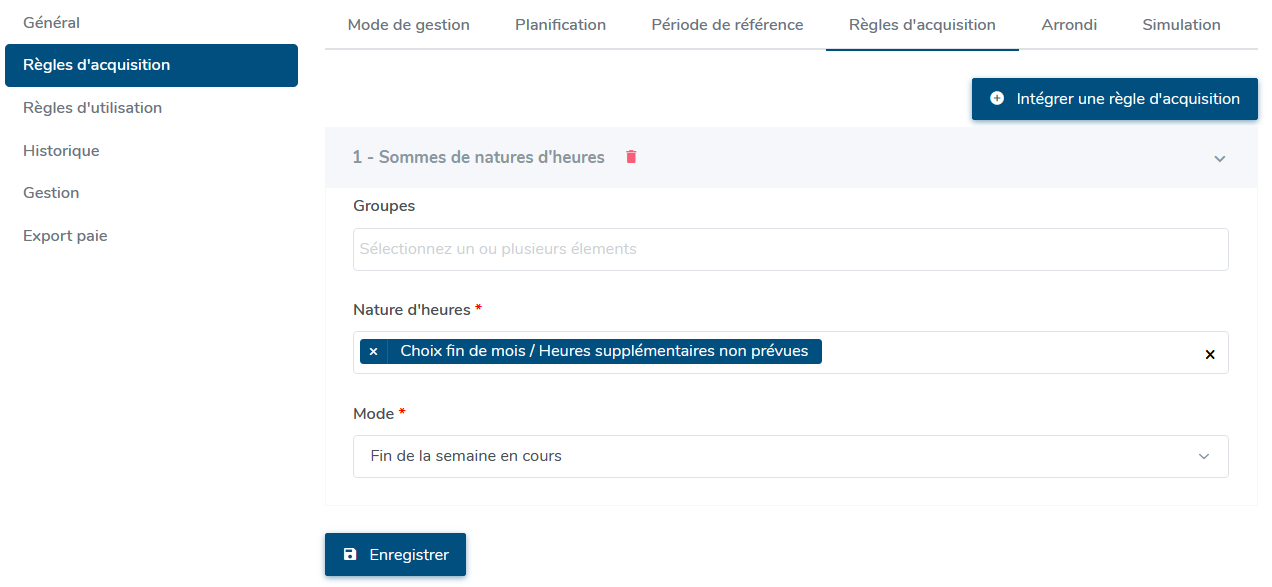Click the Règles d'acquisition tab
Image resolution: width=1272 pixels, height=587 pixels.
click(922, 25)
